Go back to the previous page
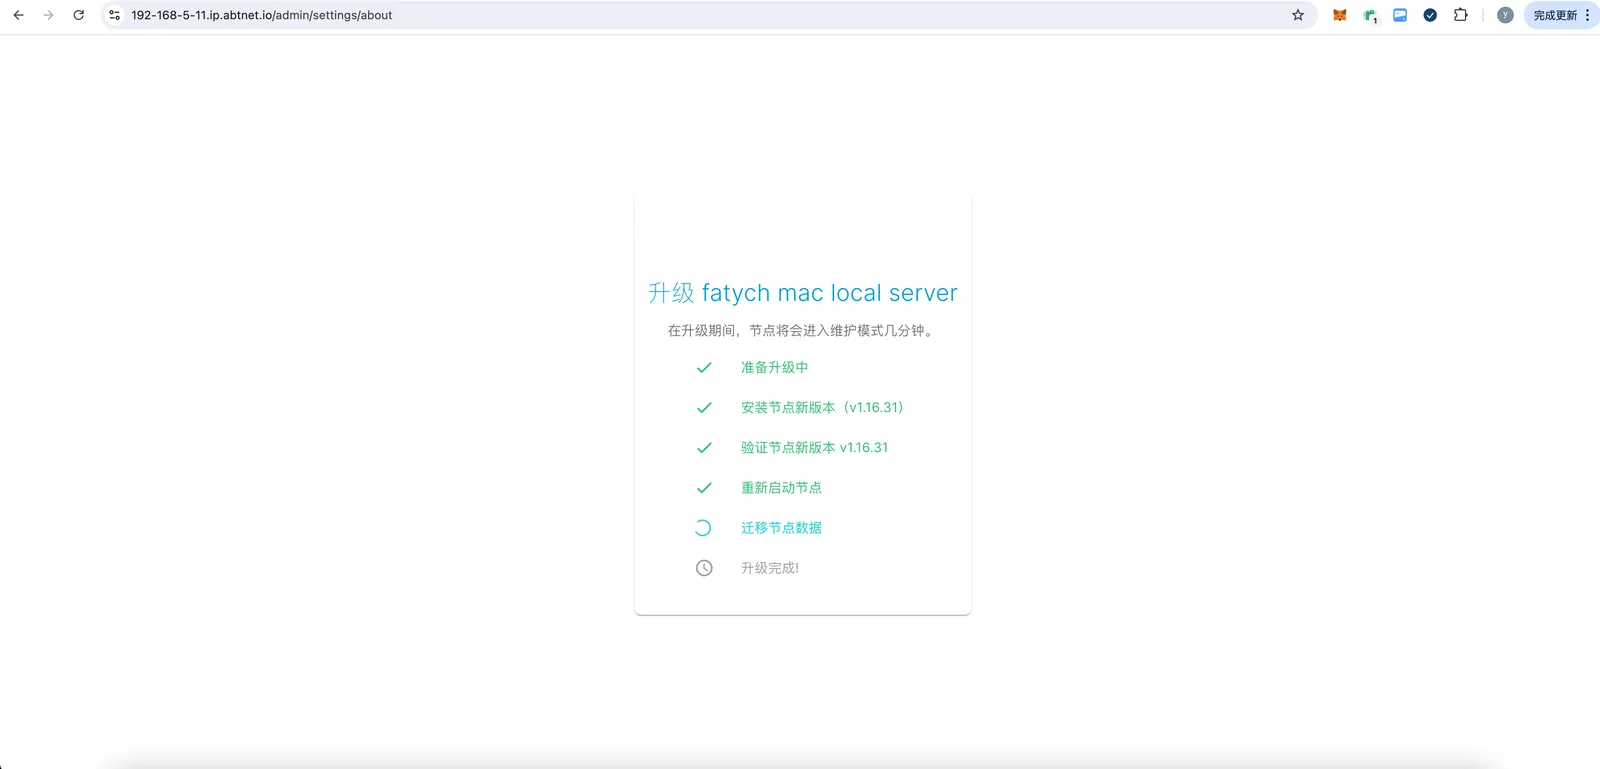This screenshot has width=1600, height=769. (x=18, y=15)
